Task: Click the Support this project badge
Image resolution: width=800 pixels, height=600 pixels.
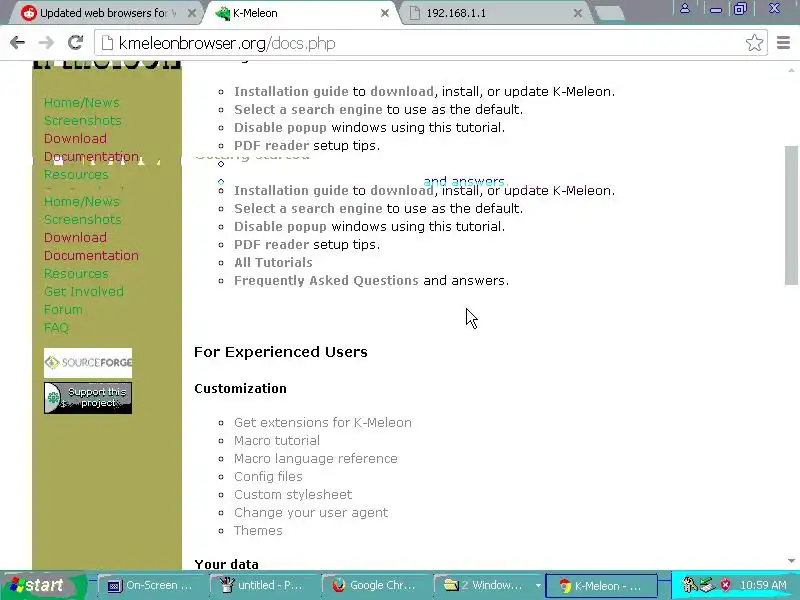Action: click(88, 398)
